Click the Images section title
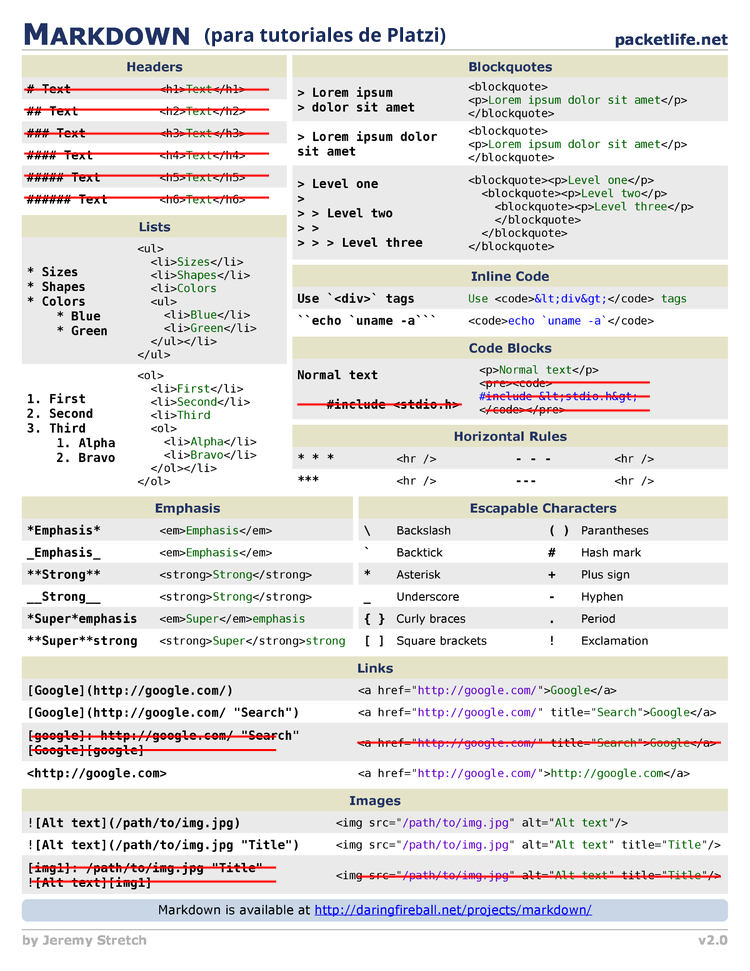The width and height of the screenshot is (750, 971). click(375, 800)
